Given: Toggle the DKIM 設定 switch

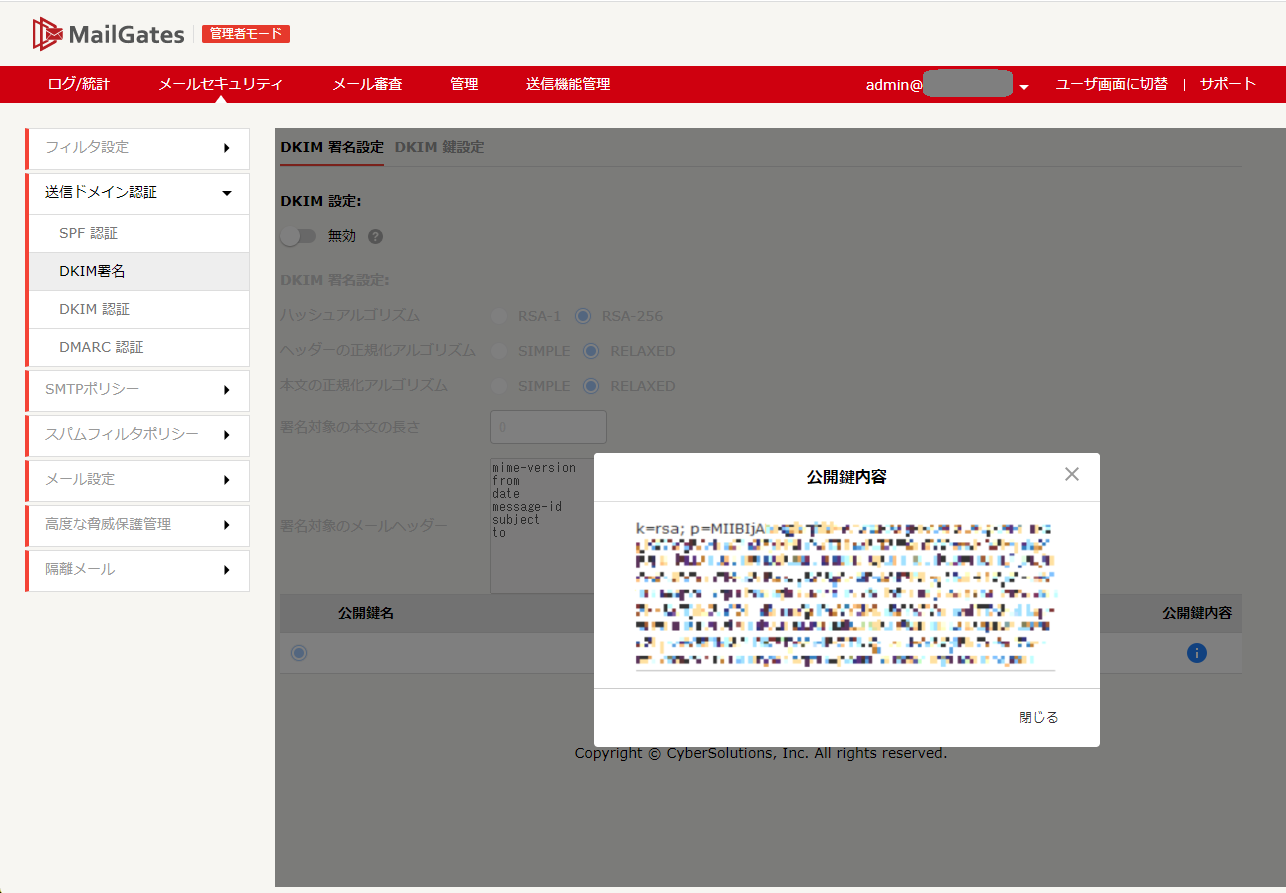Looking at the screenshot, I should click(298, 236).
